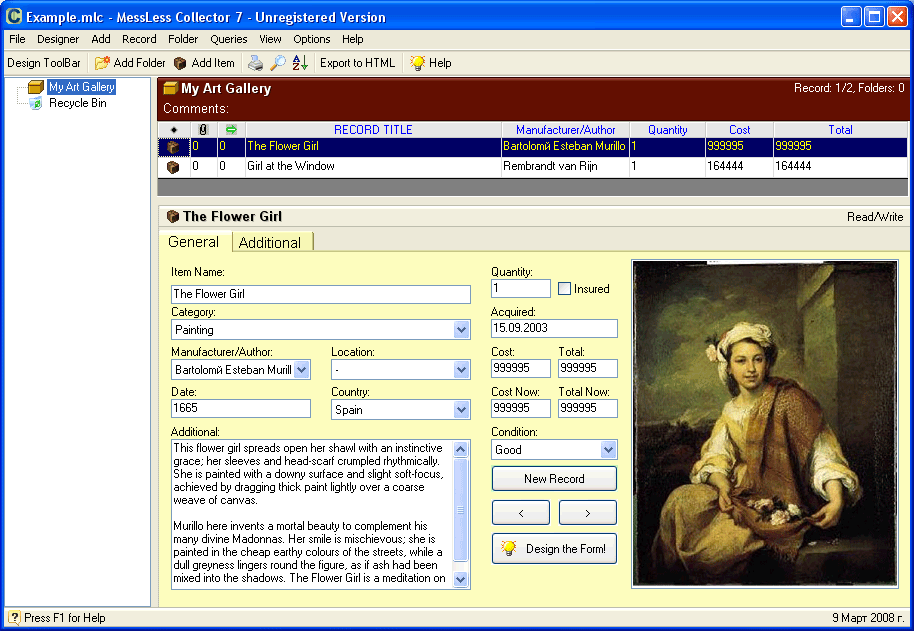Open the Queries menu

(228, 39)
